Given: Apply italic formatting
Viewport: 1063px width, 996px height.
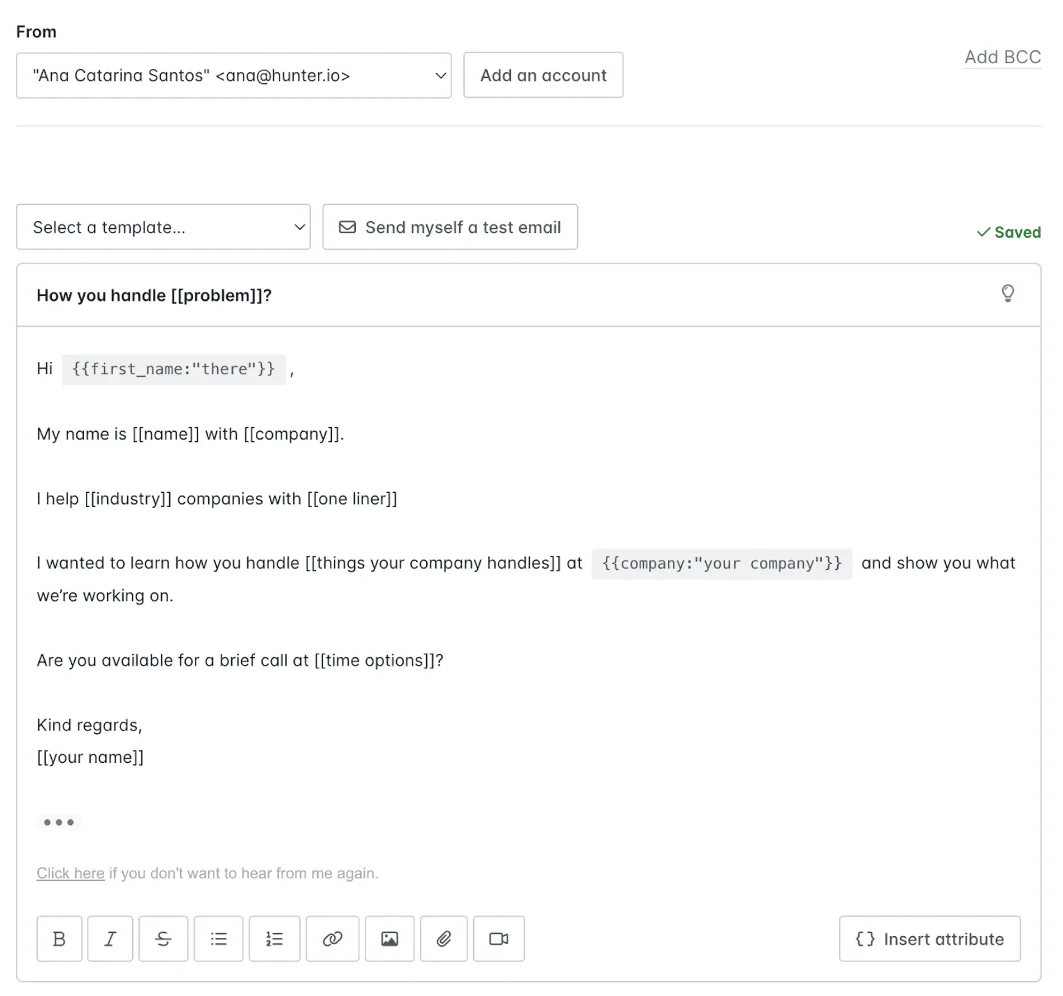Looking at the screenshot, I should click(110, 938).
